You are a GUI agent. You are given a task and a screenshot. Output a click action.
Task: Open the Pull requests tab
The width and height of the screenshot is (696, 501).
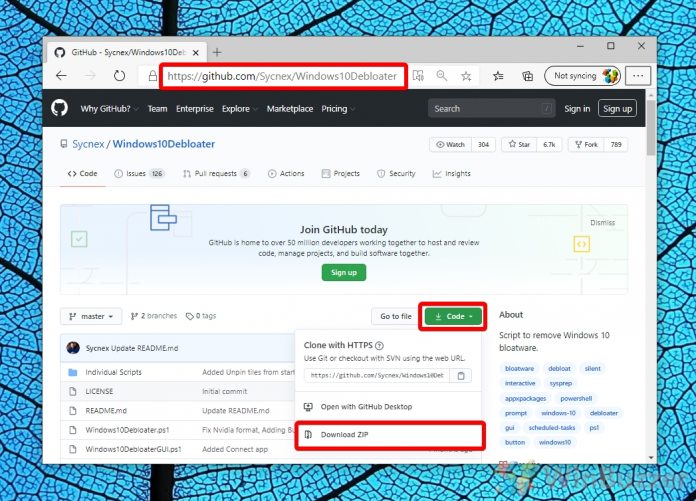216,173
